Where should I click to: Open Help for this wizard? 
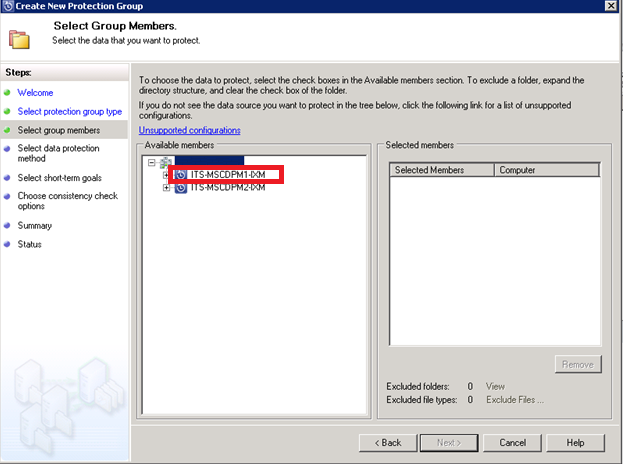(x=575, y=443)
